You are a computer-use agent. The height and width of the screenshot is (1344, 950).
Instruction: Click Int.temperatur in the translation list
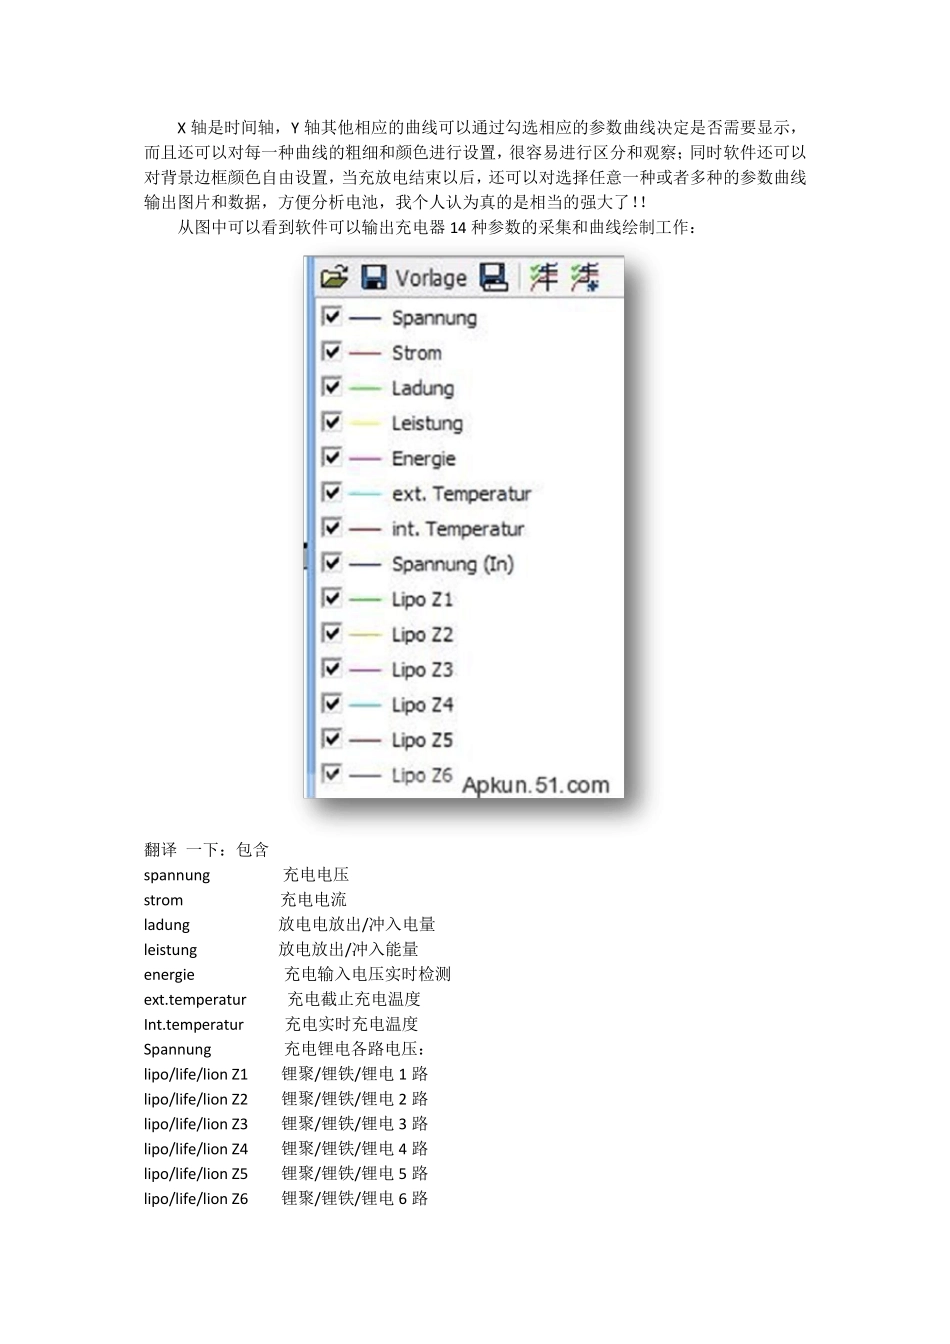click(x=193, y=1025)
